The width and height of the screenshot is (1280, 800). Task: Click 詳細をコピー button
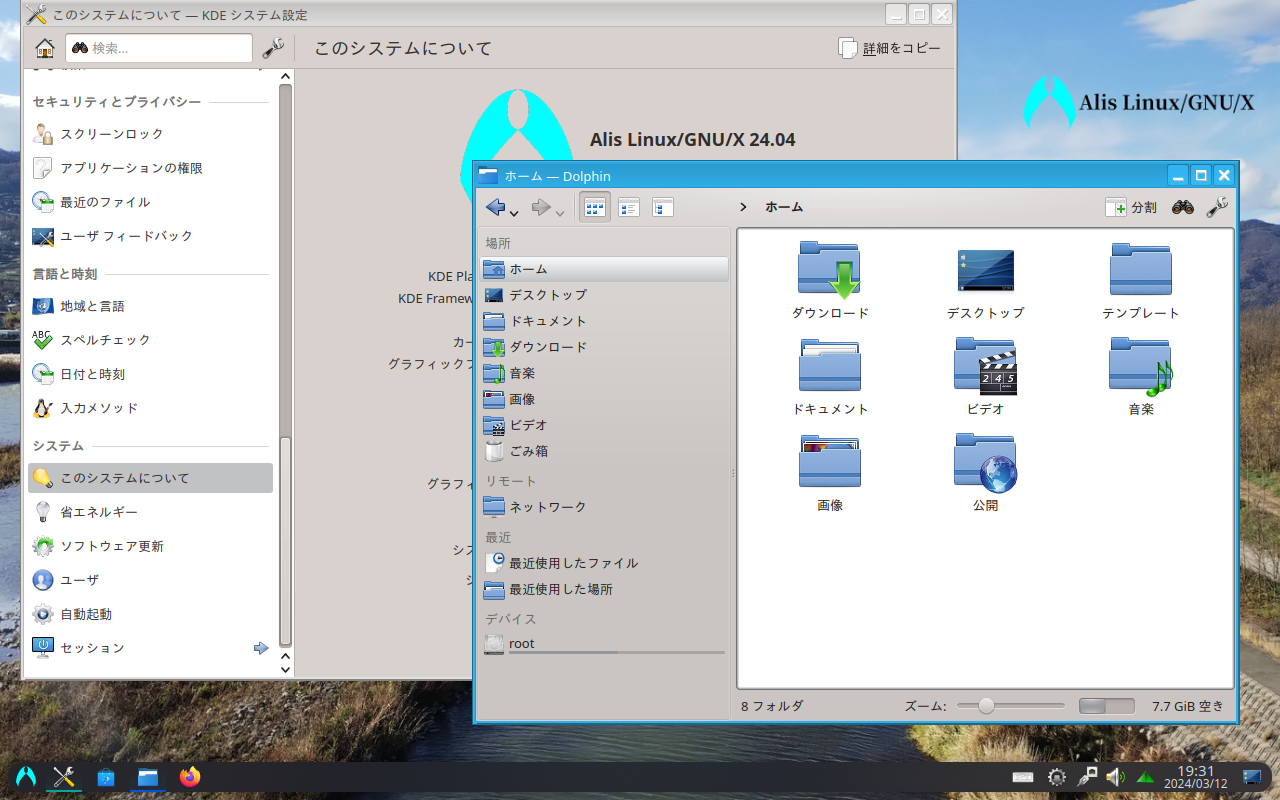(x=889, y=48)
